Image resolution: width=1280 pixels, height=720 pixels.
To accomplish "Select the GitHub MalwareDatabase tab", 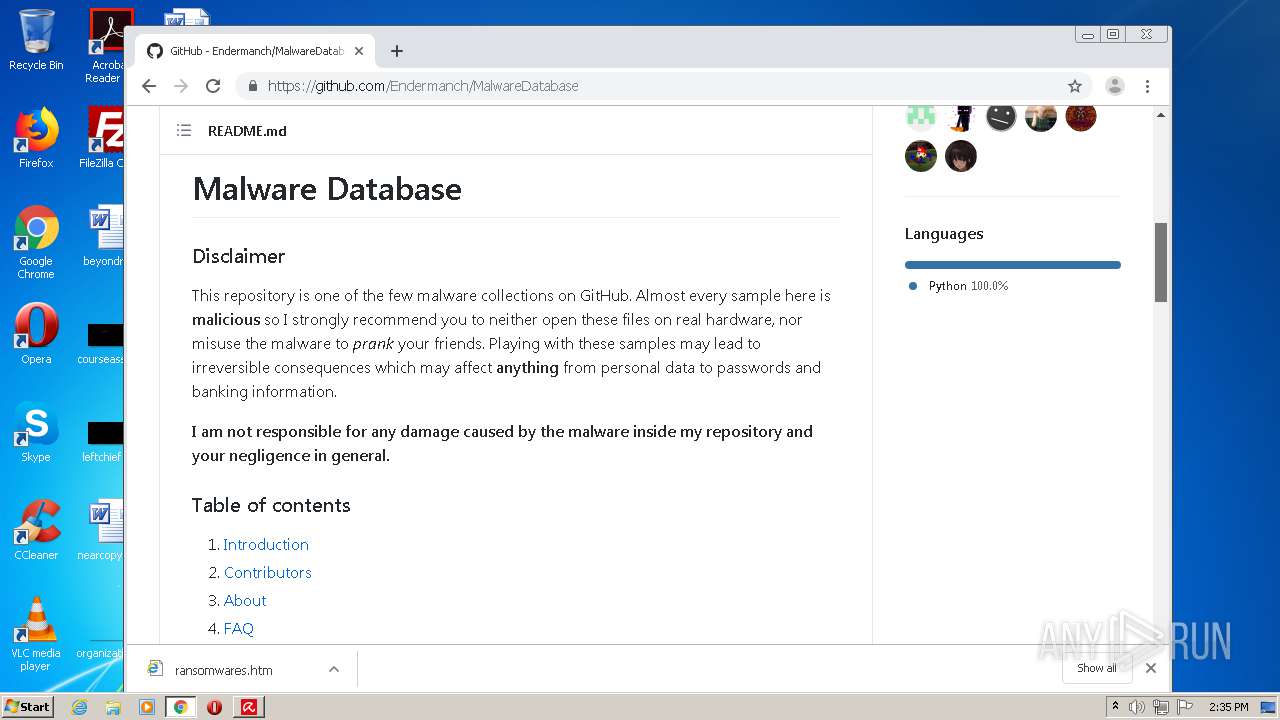I will pos(254,51).
